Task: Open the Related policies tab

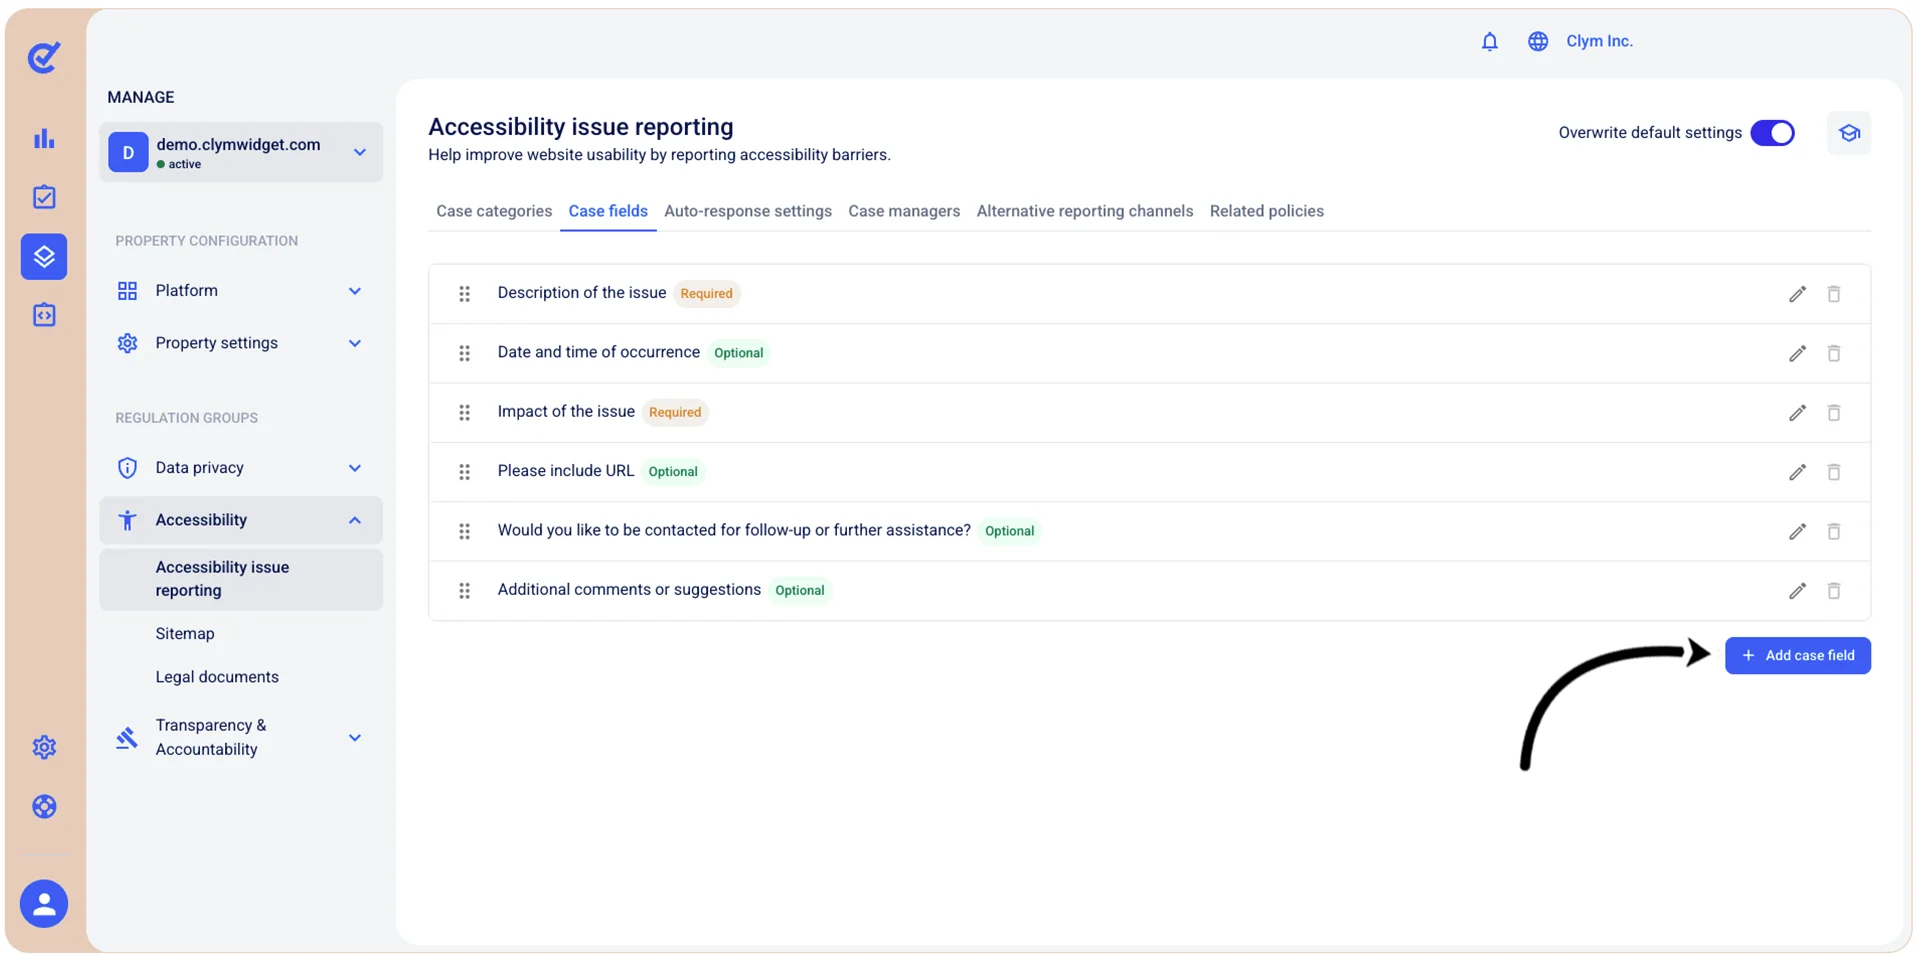Action: (1267, 211)
